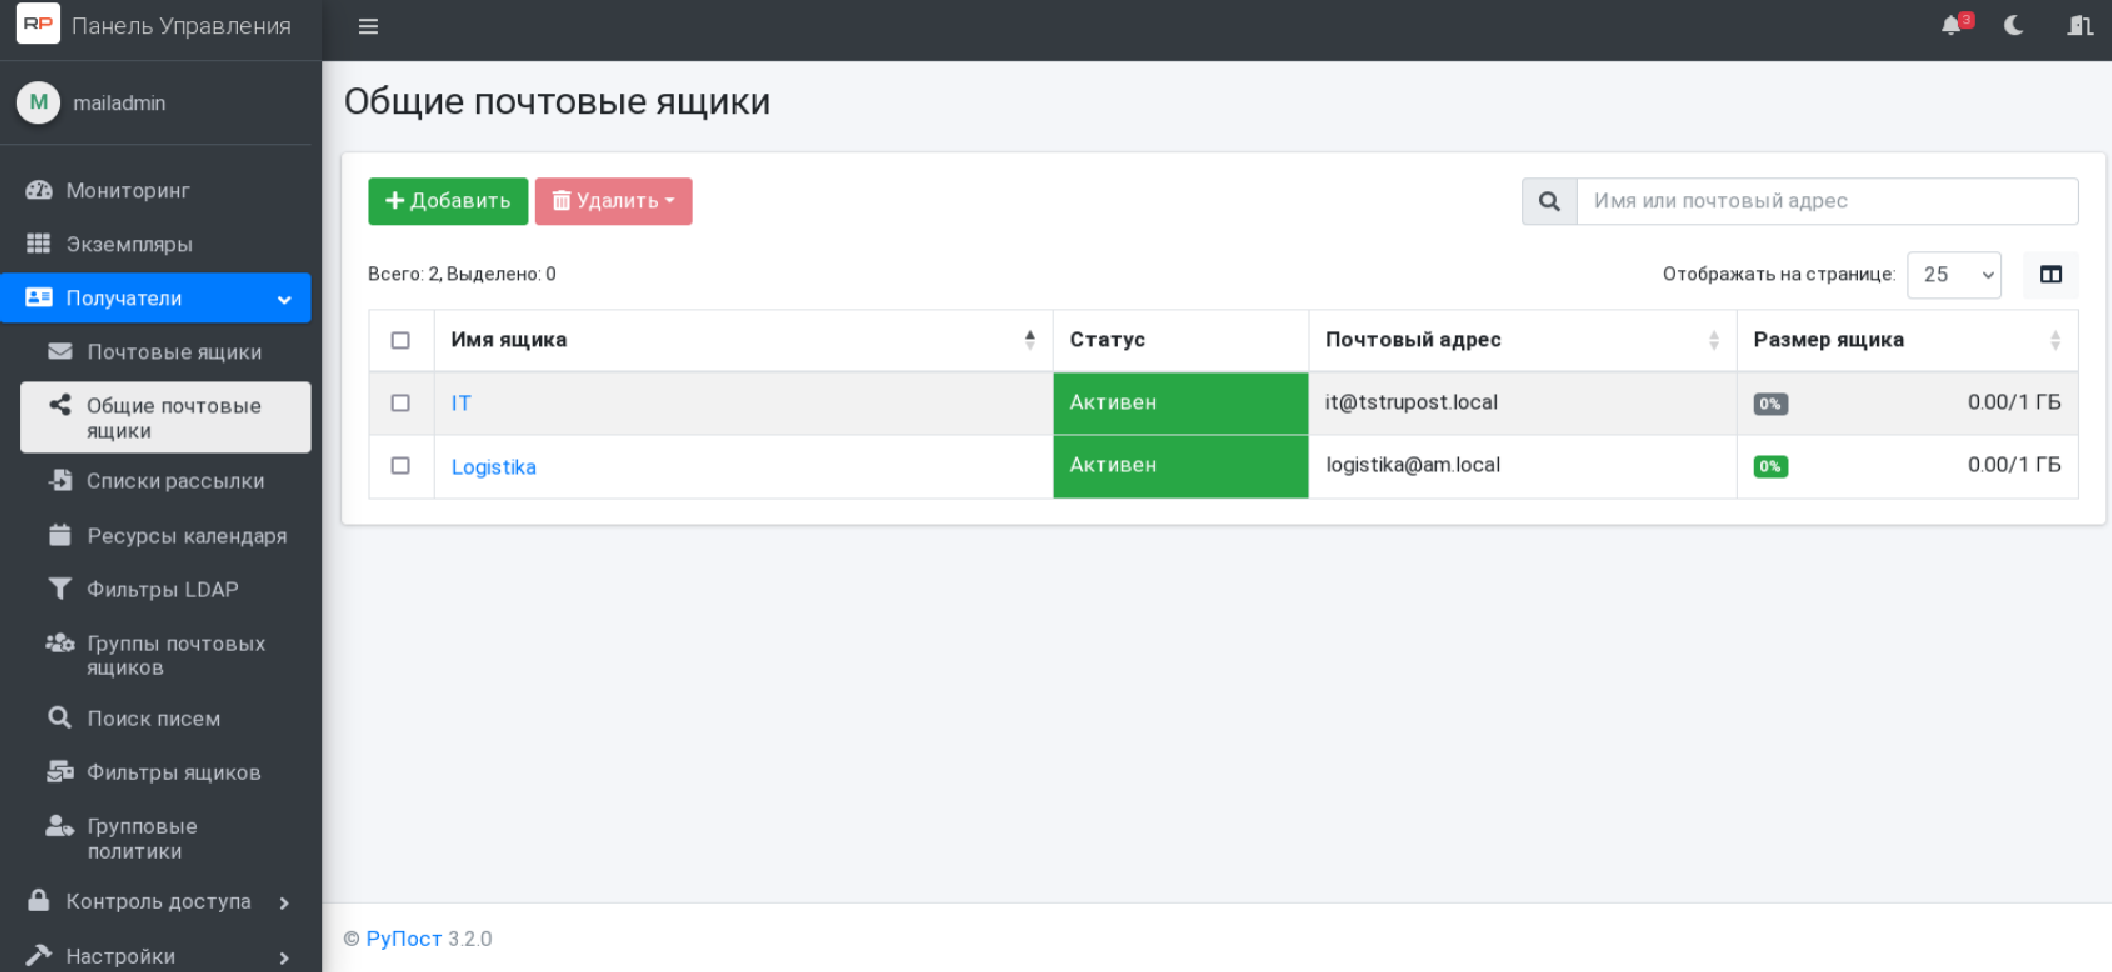Click the Фильтры ящиков icon
The width and height of the screenshot is (2112, 972).
coord(60,771)
